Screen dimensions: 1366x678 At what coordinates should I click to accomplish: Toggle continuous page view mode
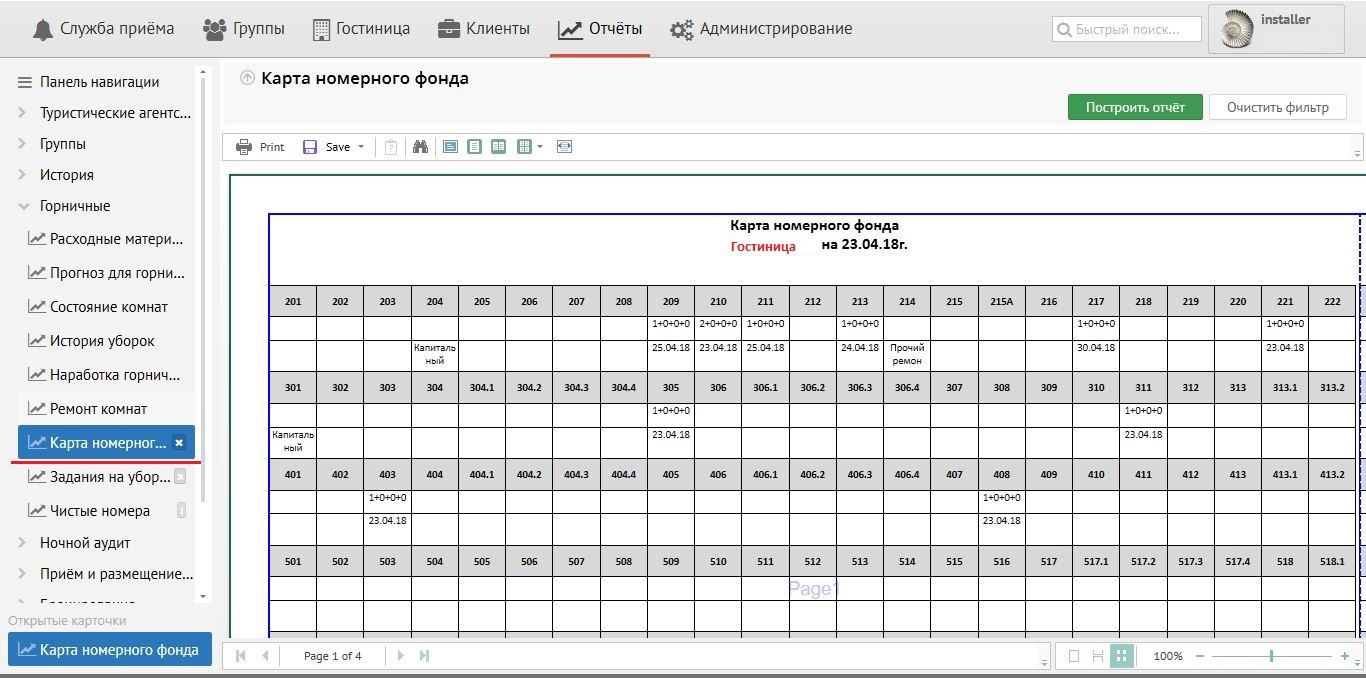[1097, 656]
